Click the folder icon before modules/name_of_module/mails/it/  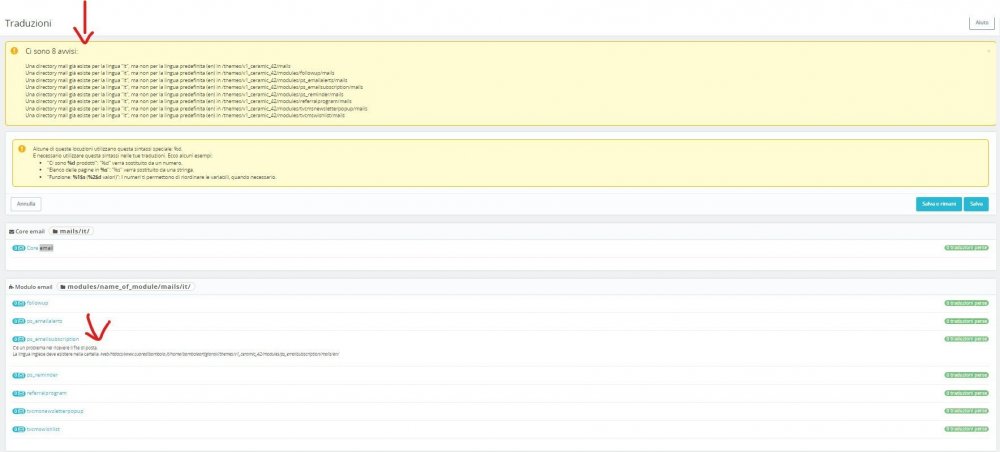click(63, 287)
